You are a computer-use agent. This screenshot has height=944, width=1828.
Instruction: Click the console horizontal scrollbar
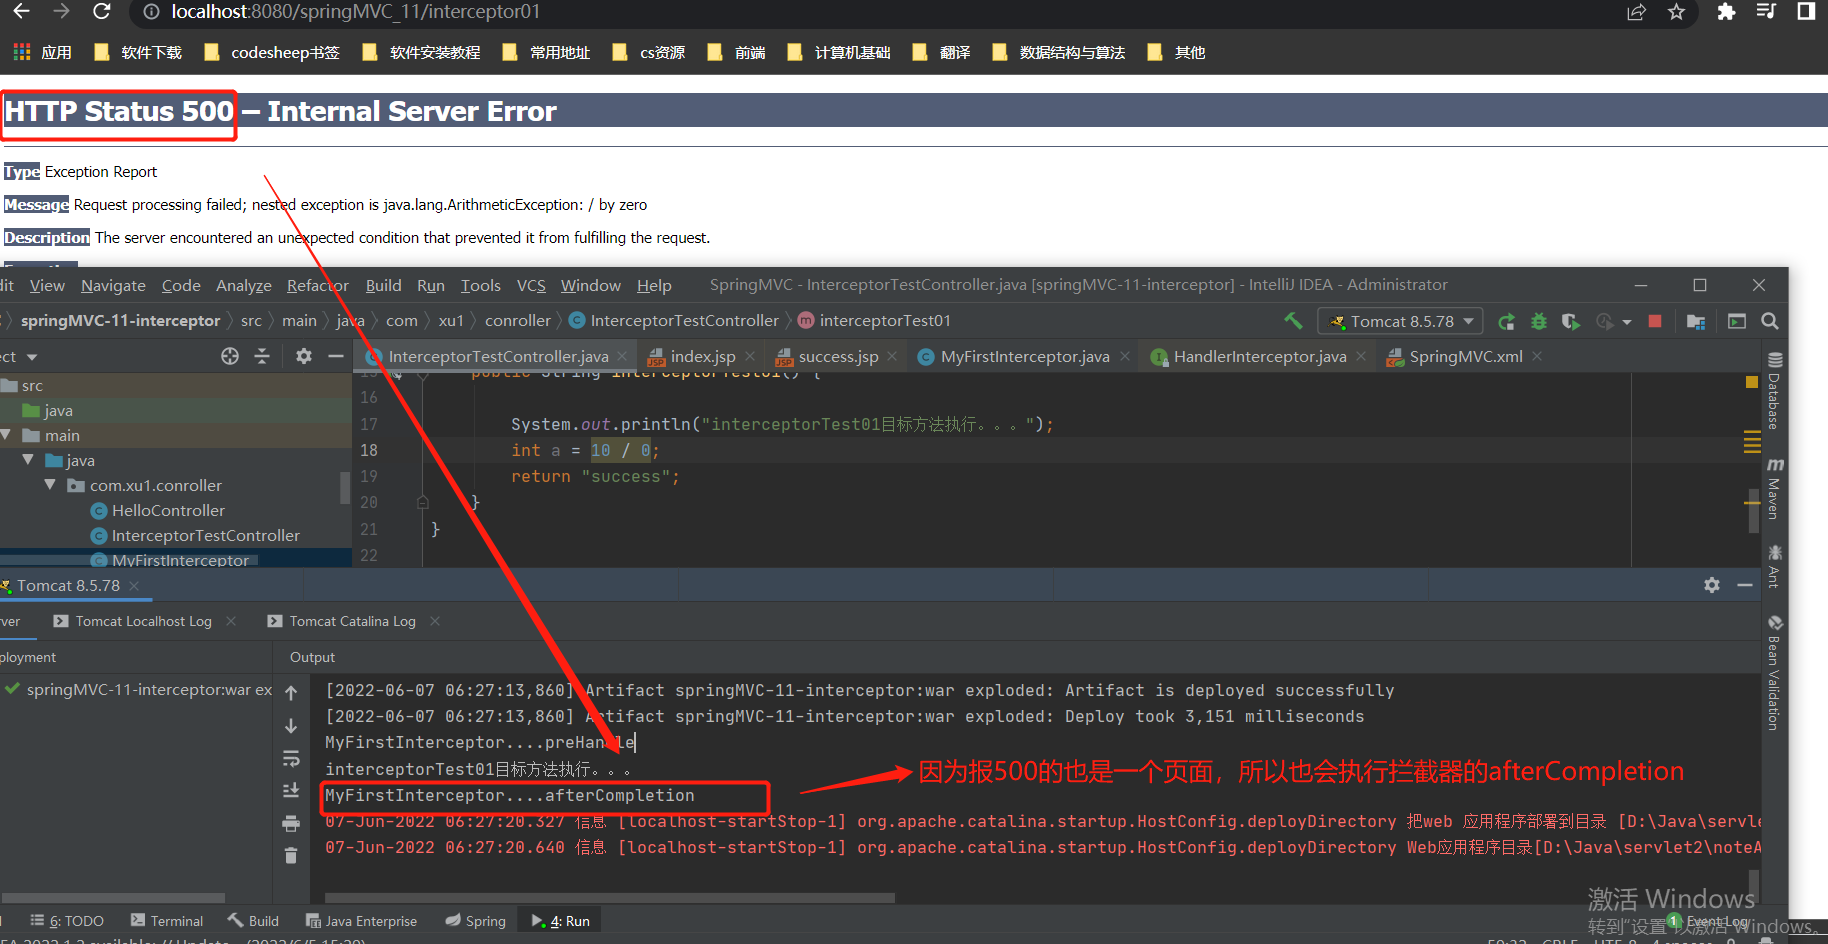click(610, 897)
